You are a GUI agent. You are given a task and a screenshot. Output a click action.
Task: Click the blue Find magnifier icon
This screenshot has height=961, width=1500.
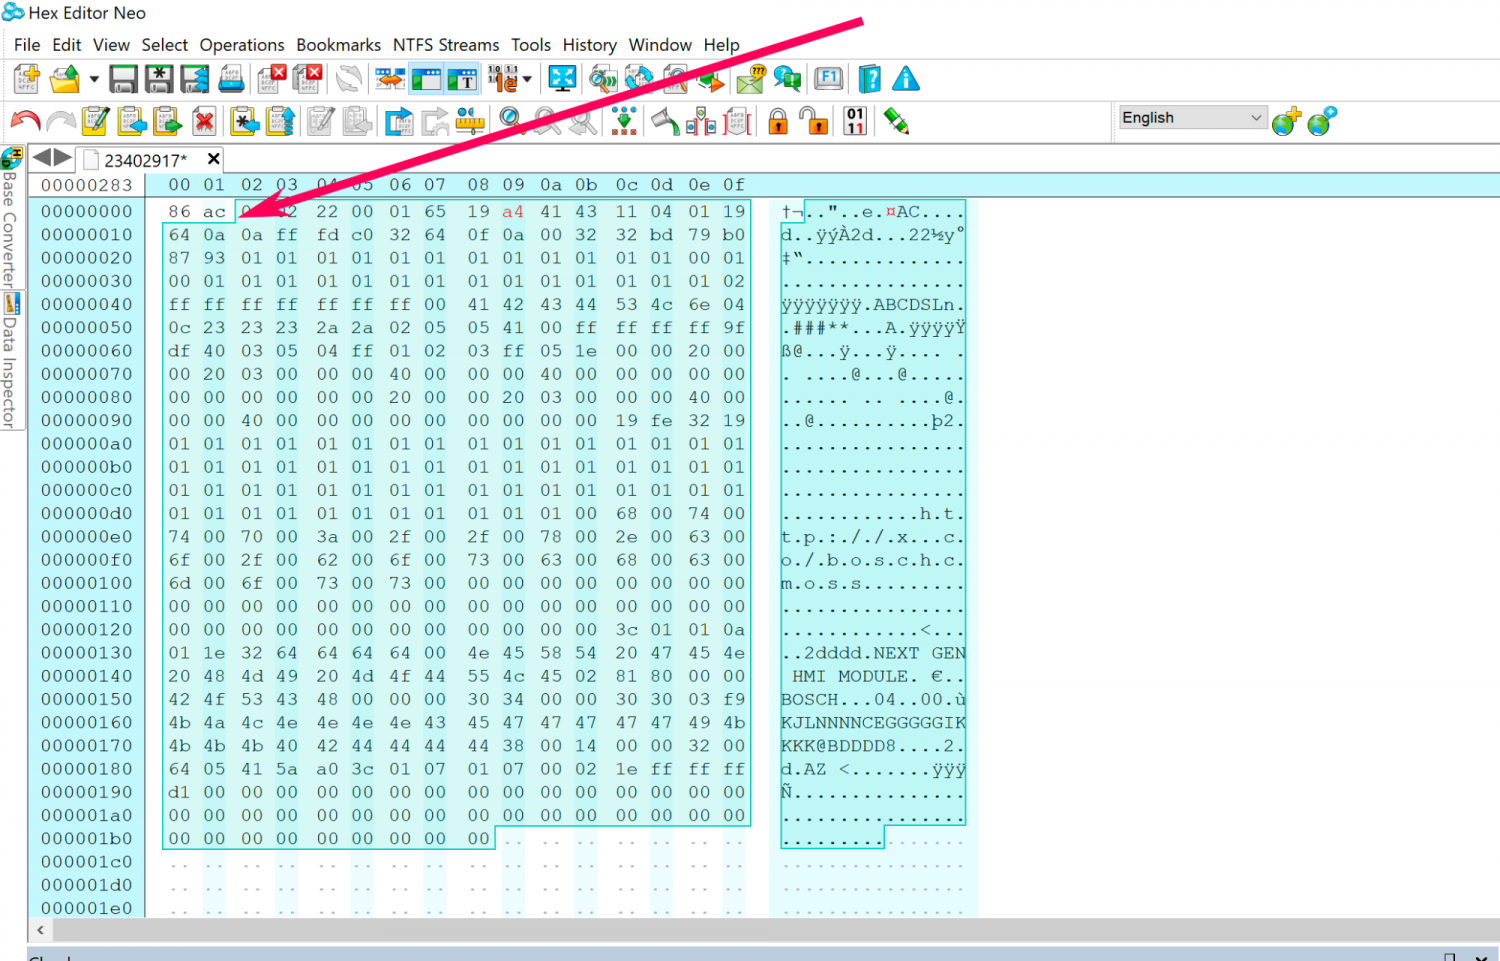click(512, 122)
